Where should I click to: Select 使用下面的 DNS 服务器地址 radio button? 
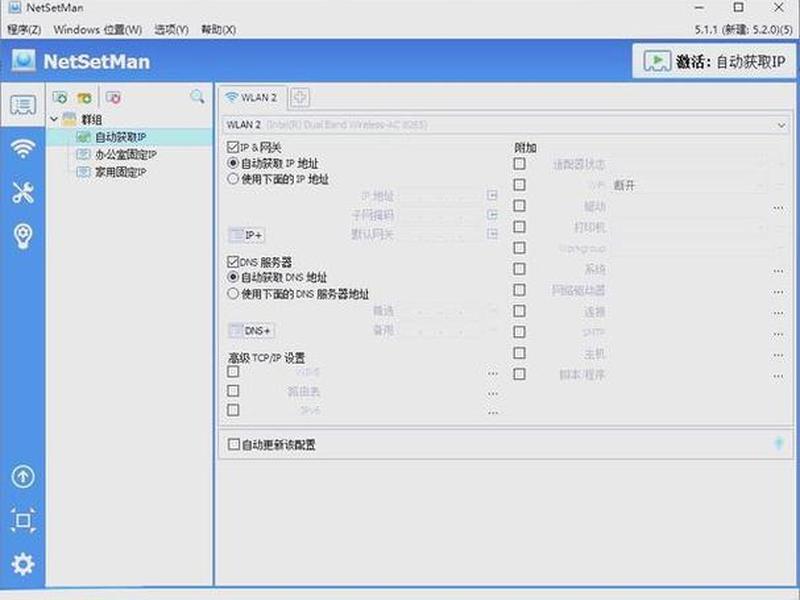(x=233, y=293)
